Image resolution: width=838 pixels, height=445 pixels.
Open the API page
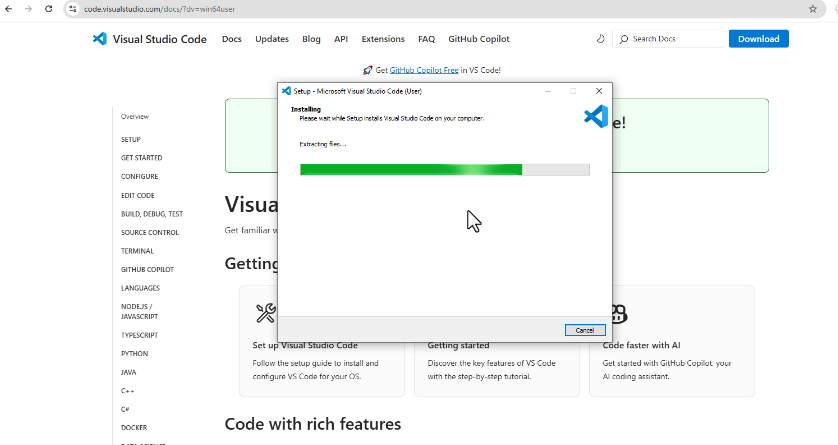(x=341, y=39)
